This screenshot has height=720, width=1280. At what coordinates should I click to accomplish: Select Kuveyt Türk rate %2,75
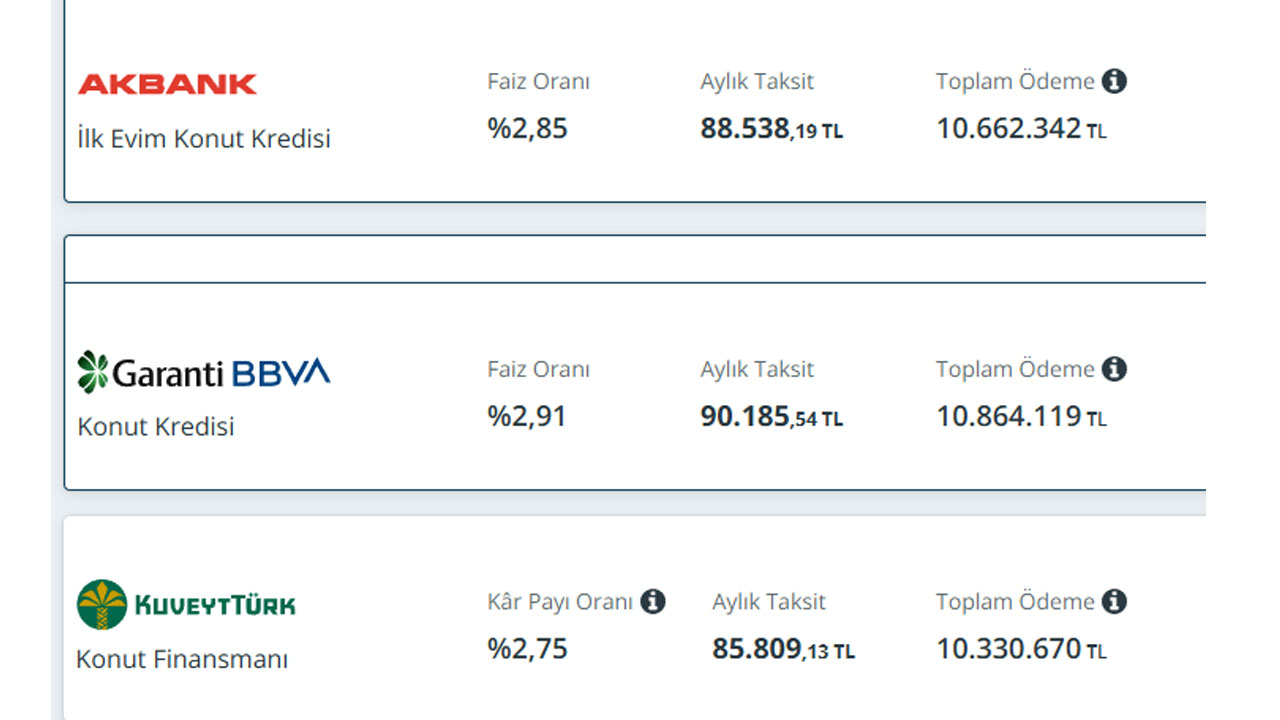pos(527,649)
